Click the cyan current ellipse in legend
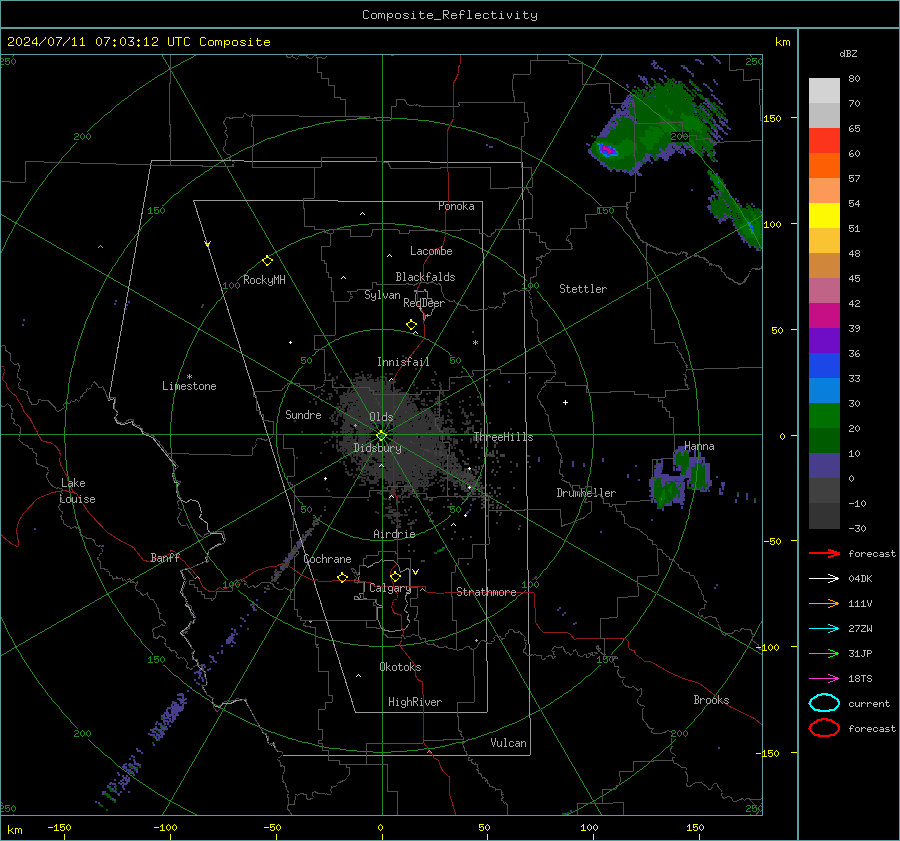The width and height of the screenshot is (900, 841). click(824, 703)
